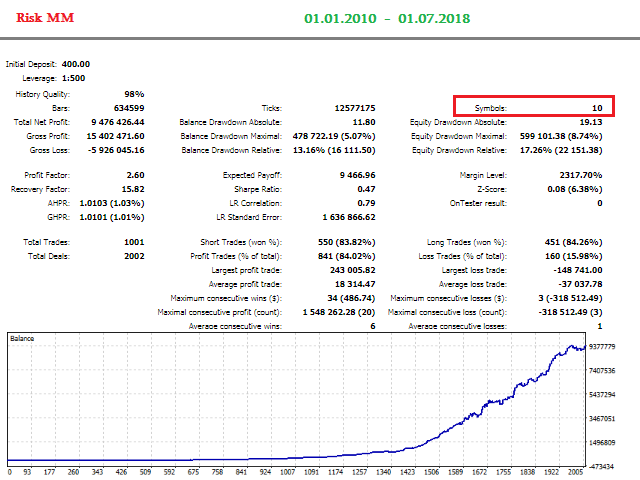
Task: Click the OnTester result value 0
Action: tap(600, 203)
